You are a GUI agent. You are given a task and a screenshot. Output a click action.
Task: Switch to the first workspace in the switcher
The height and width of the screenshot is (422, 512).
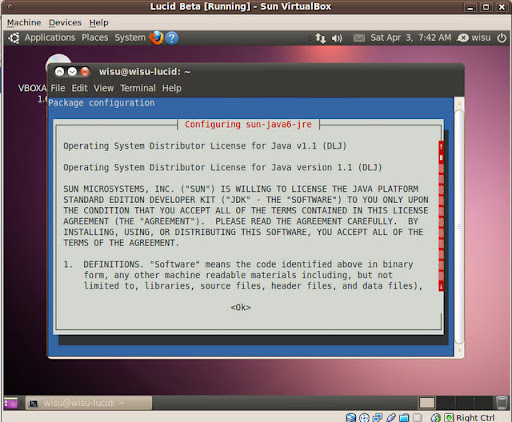point(427,403)
